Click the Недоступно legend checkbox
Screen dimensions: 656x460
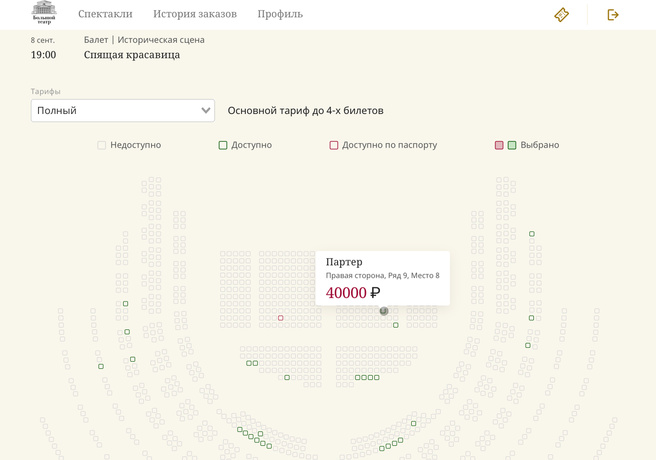point(102,145)
